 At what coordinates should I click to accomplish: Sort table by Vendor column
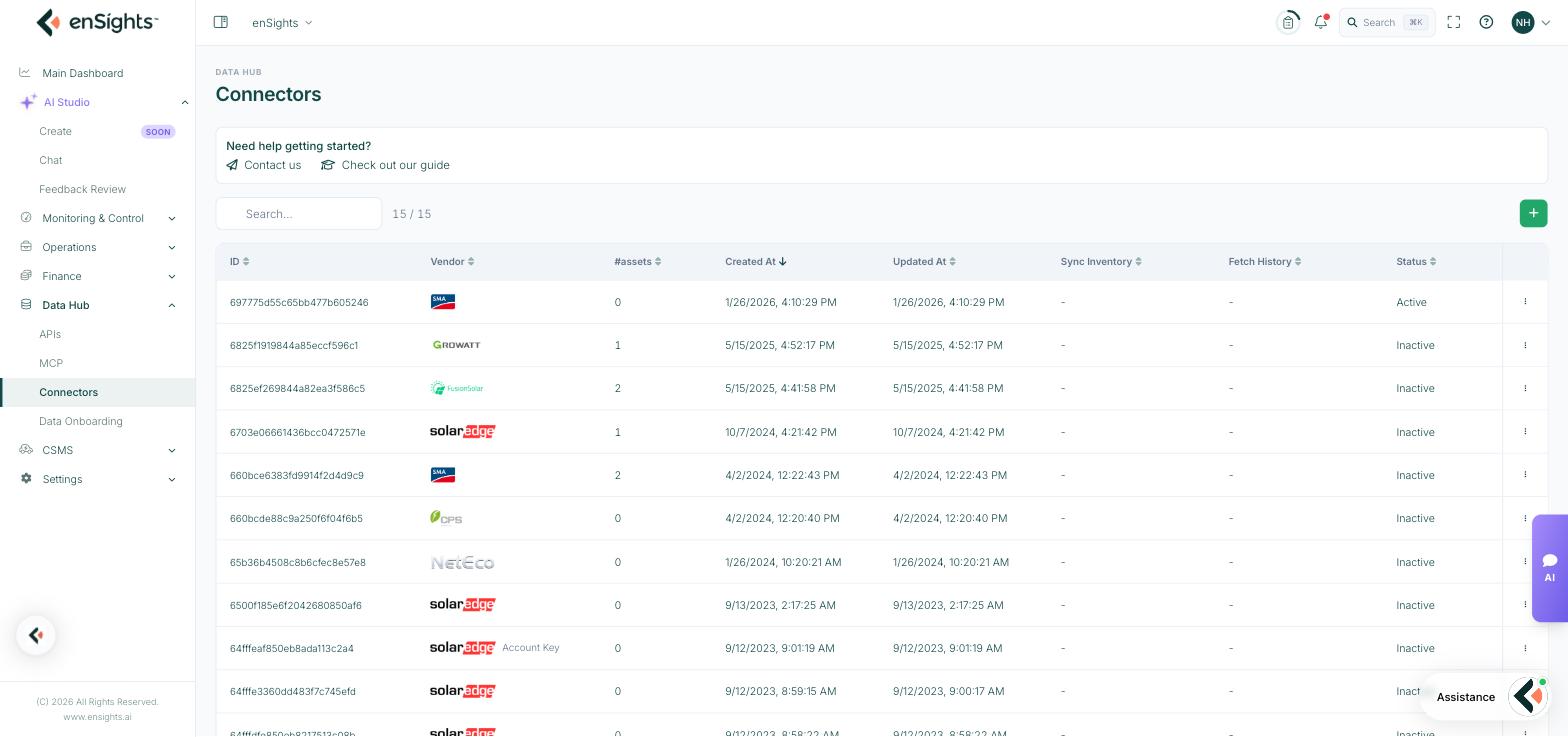point(452,261)
